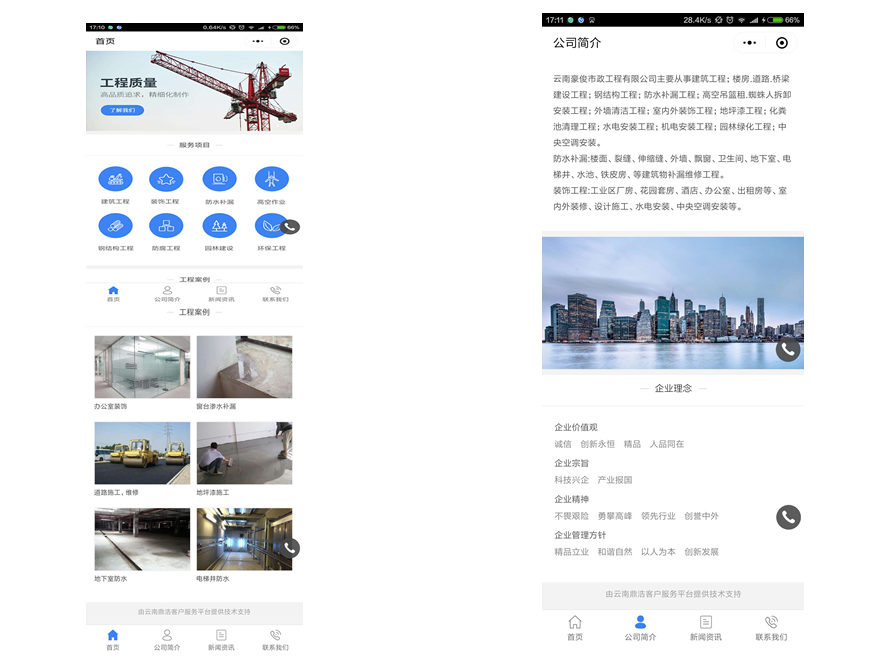888x666 pixels.
Task: Tap the 防水补漏 service icon
Action: pyautogui.click(x=219, y=180)
